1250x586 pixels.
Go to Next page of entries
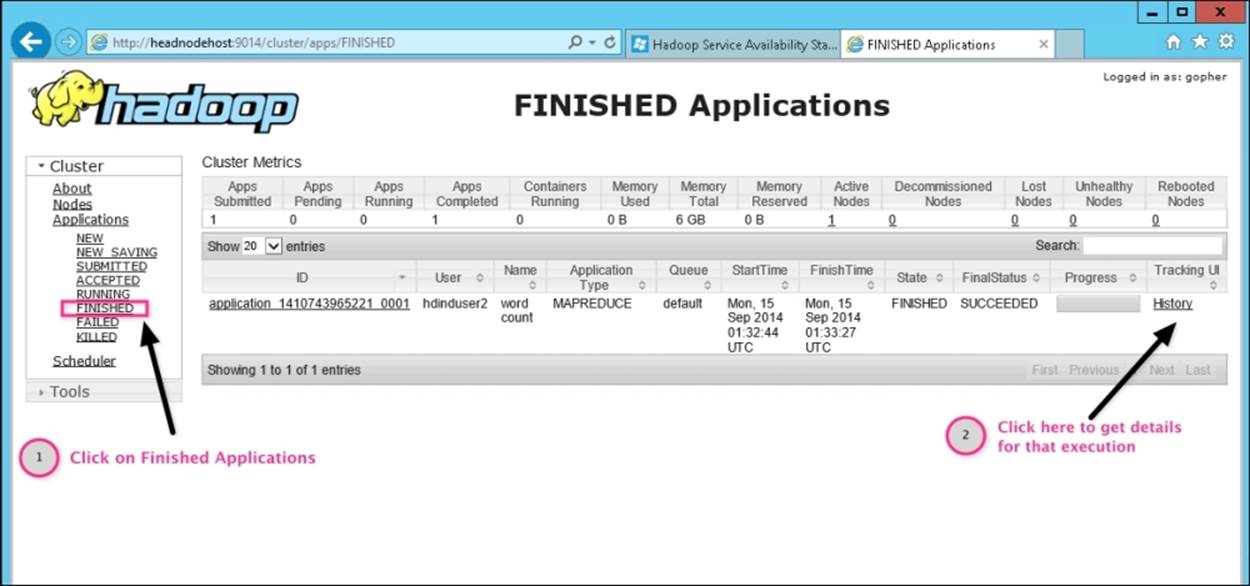click(1162, 370)
